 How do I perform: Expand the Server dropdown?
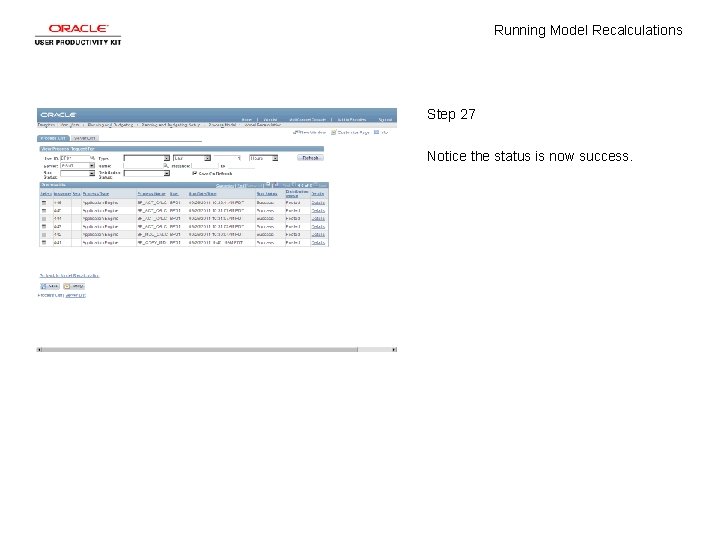point(77,165)
